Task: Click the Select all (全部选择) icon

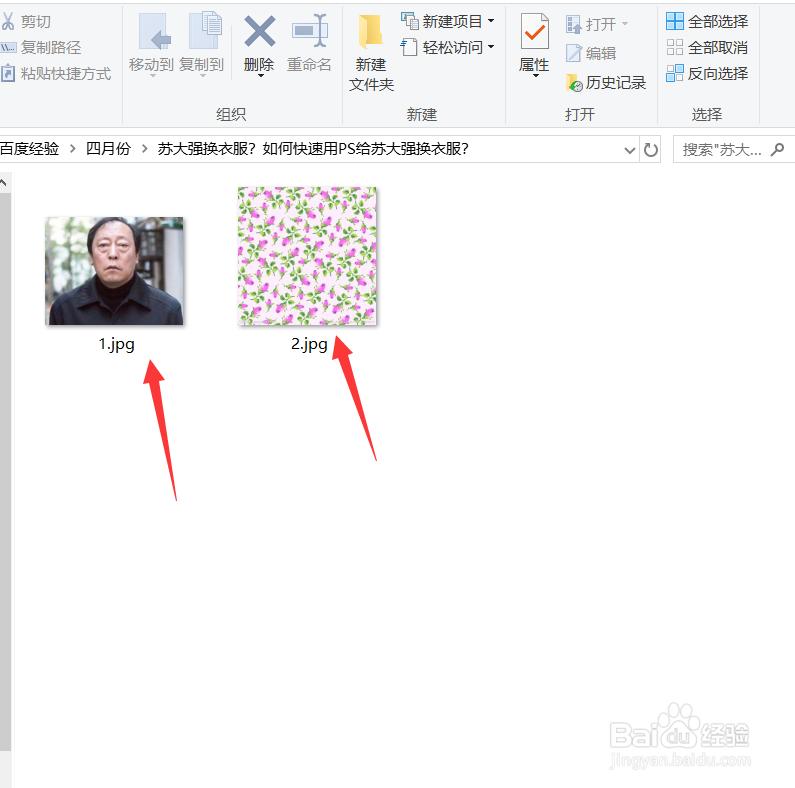Action: [x=675, y=21]
